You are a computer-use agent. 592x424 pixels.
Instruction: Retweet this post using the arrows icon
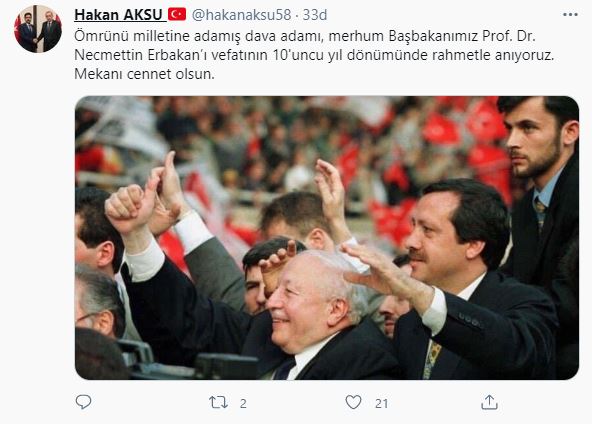[219, 402]
